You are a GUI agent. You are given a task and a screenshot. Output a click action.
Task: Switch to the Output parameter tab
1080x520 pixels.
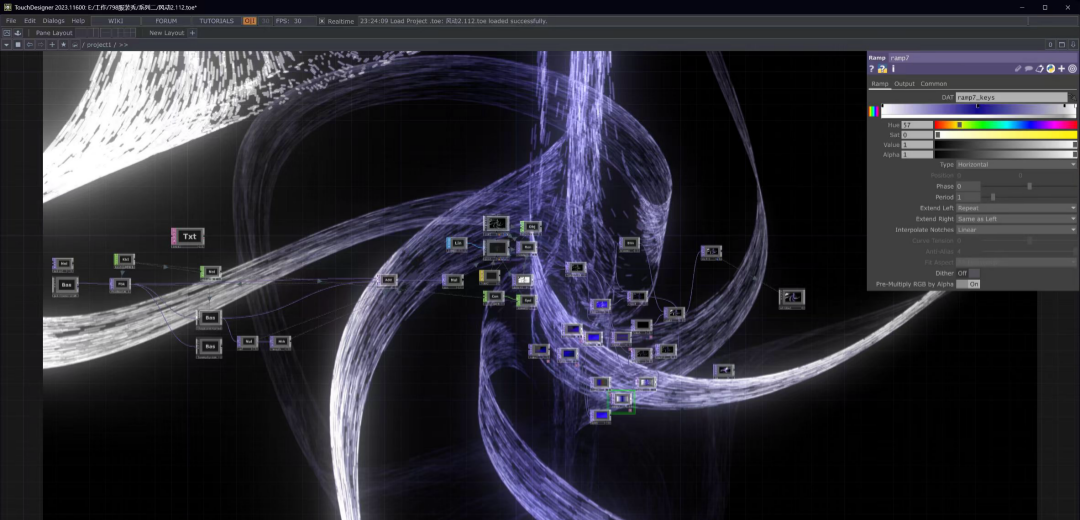coord(904,84)
